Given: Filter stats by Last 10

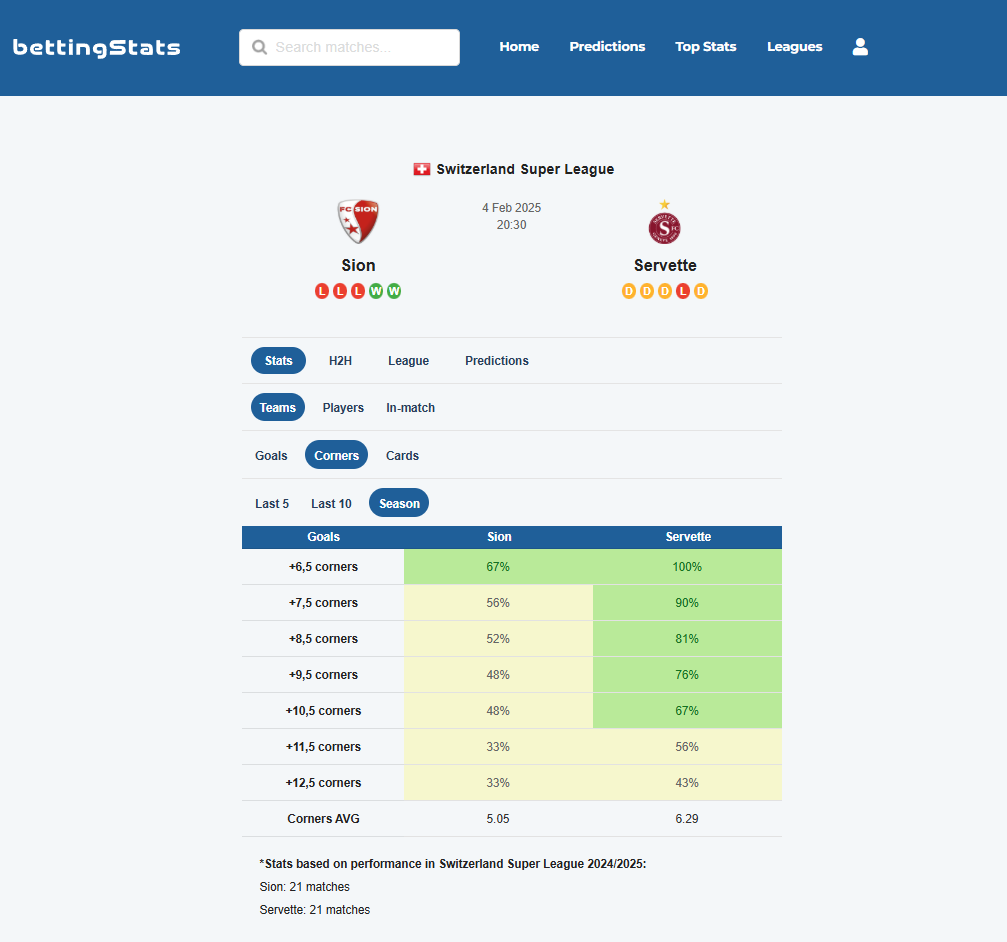Looking at the screenshot, I should click(x=331, y=504).
